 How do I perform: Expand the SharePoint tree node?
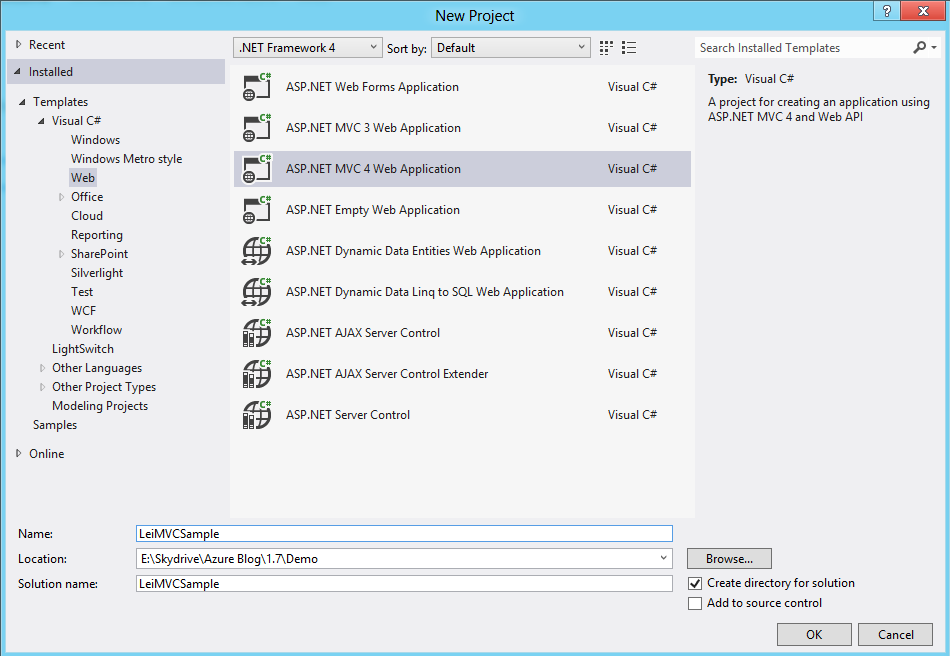(61, 254)
